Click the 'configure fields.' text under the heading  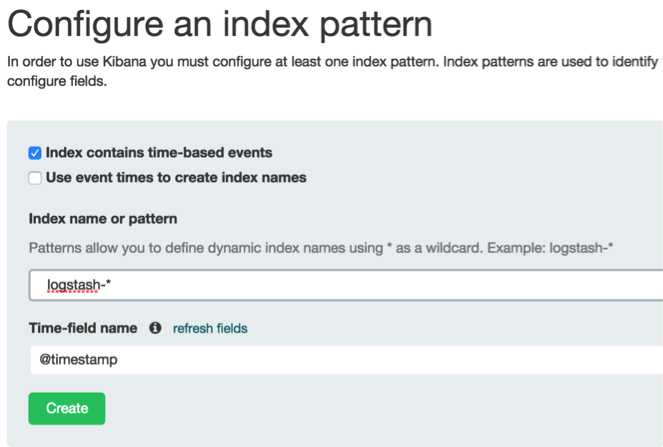[x=57, y=81]
